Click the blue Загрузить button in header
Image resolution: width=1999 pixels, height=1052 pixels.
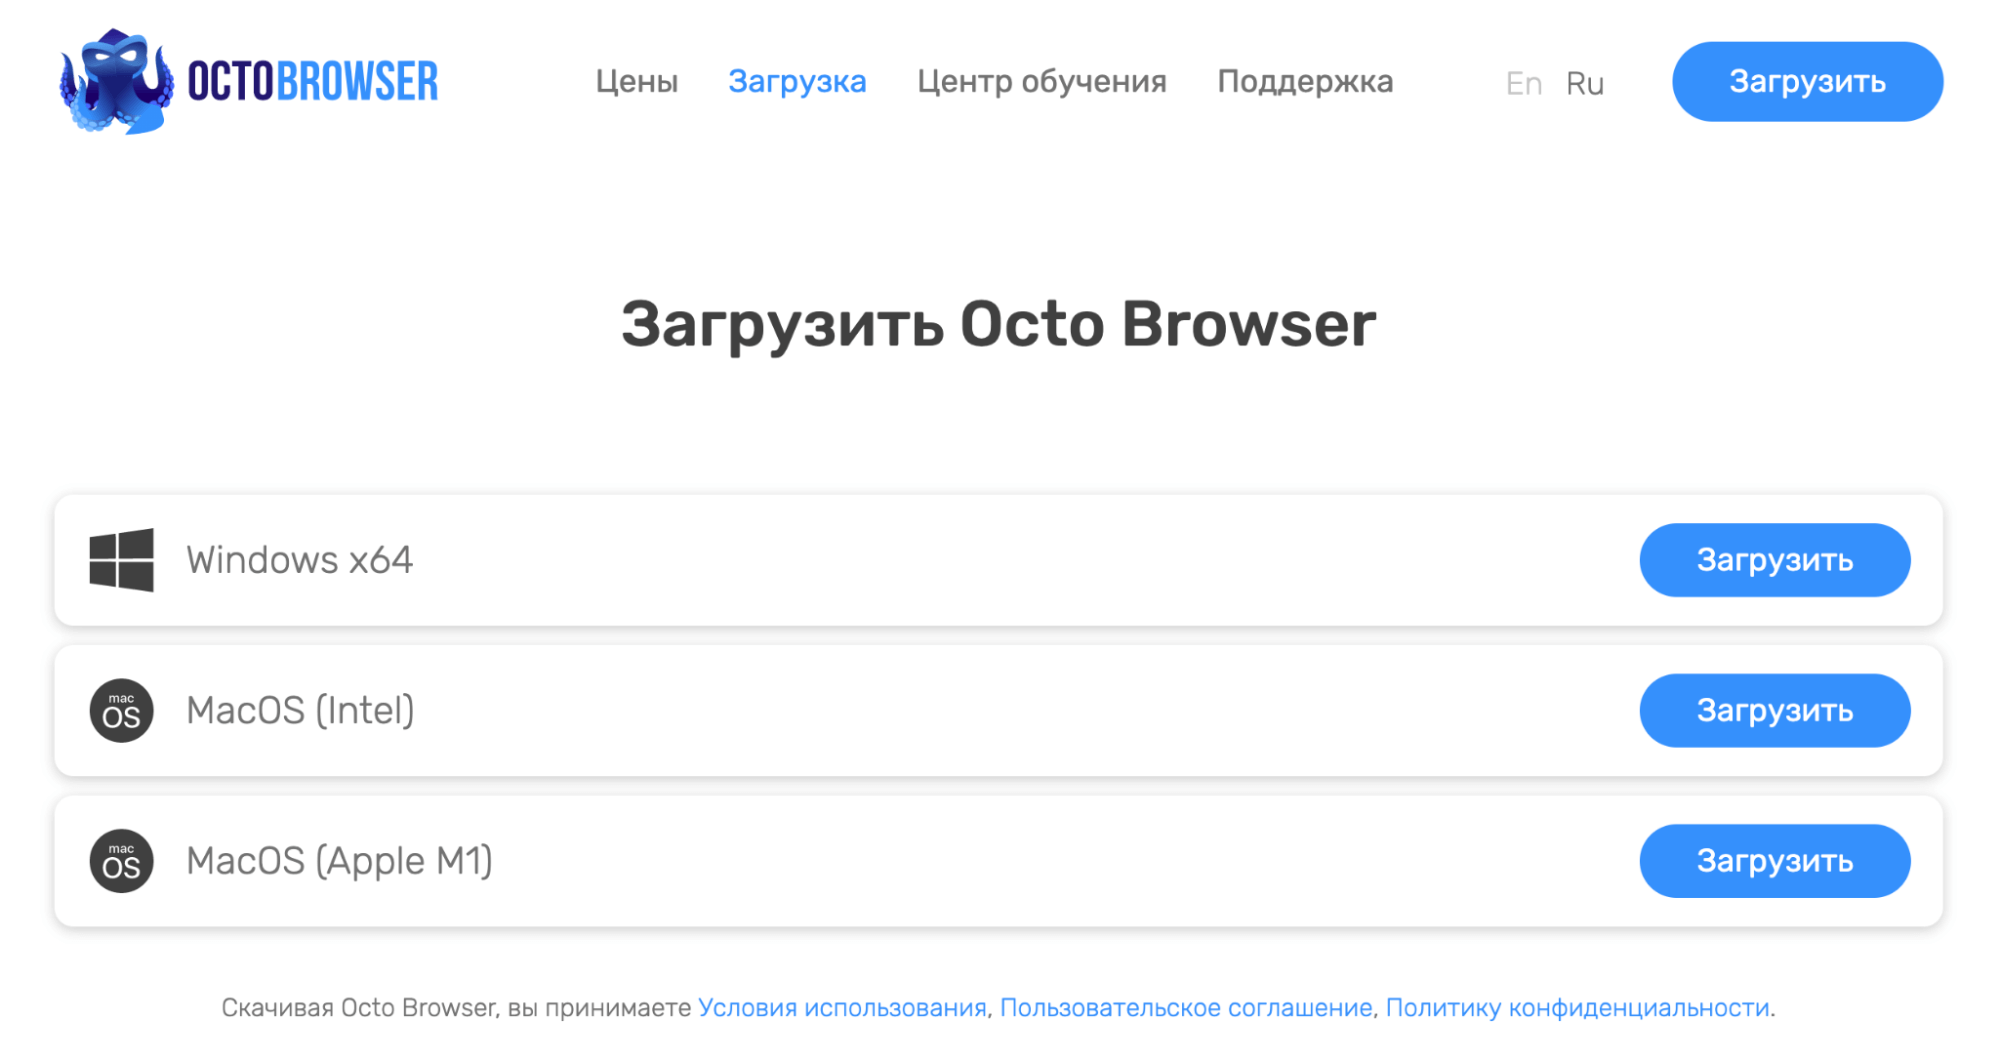click(1806, 81)
